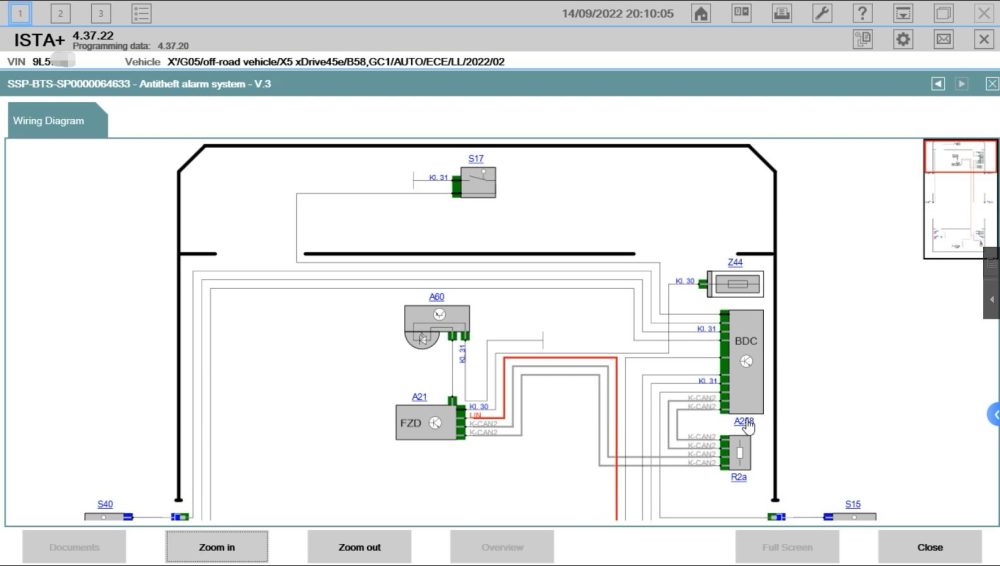Click the Zoom in button
This screenshot has width=1000, height=566.
tap(217, 547)
